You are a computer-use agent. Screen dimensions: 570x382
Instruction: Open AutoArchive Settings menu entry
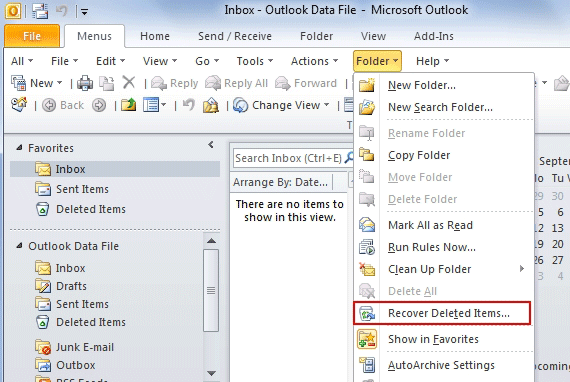(443, 365)
